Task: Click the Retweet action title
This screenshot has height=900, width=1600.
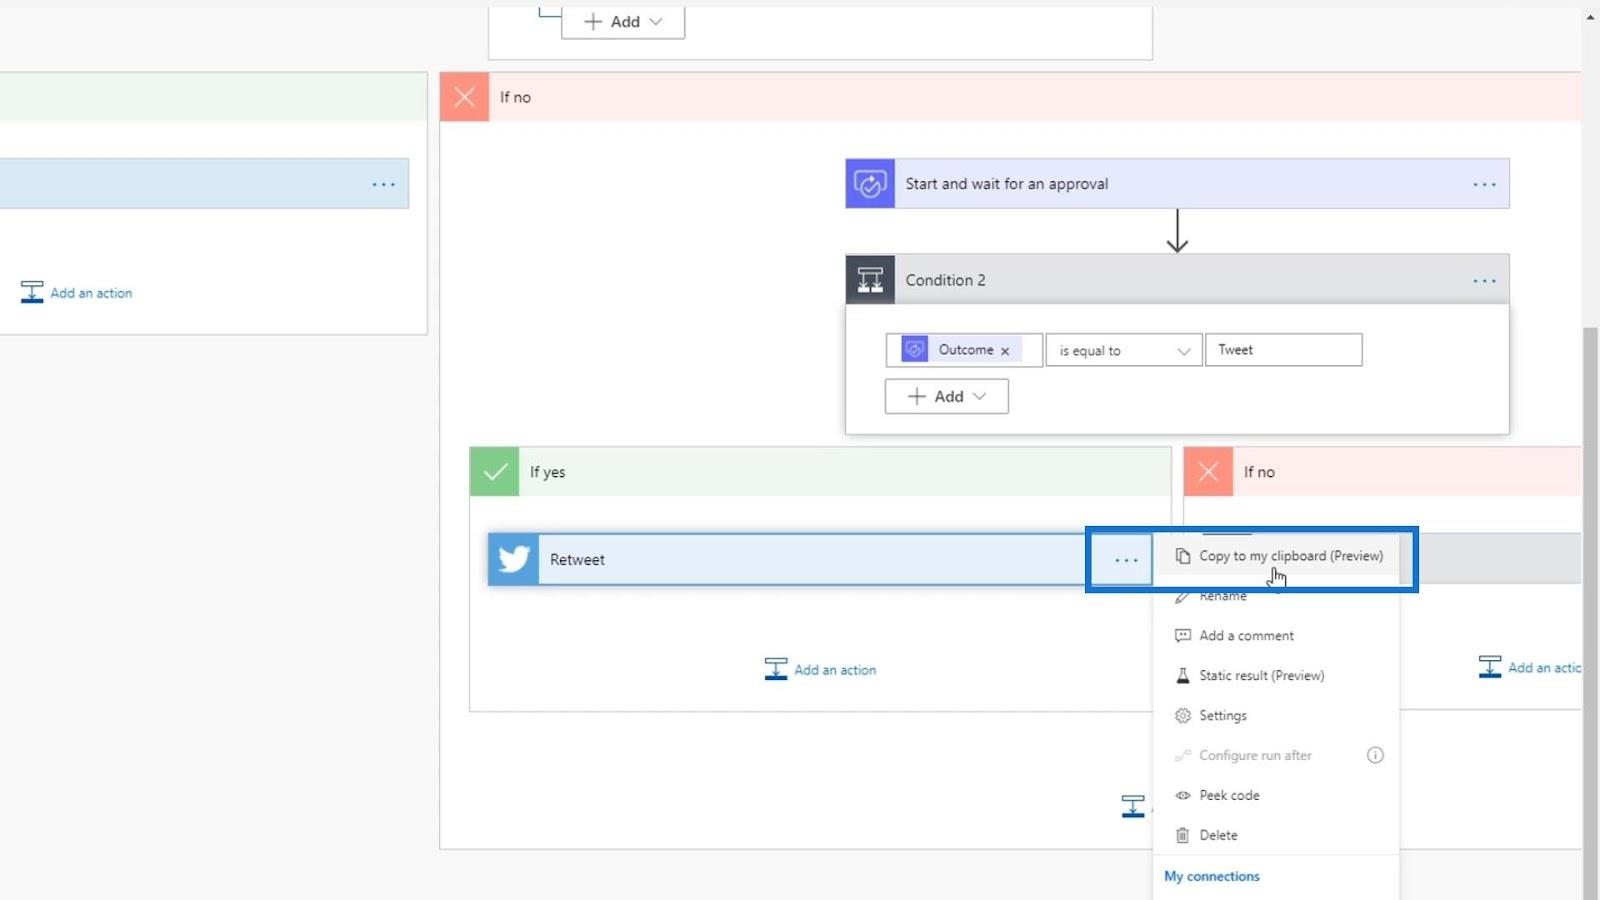Action: (577, 560)
